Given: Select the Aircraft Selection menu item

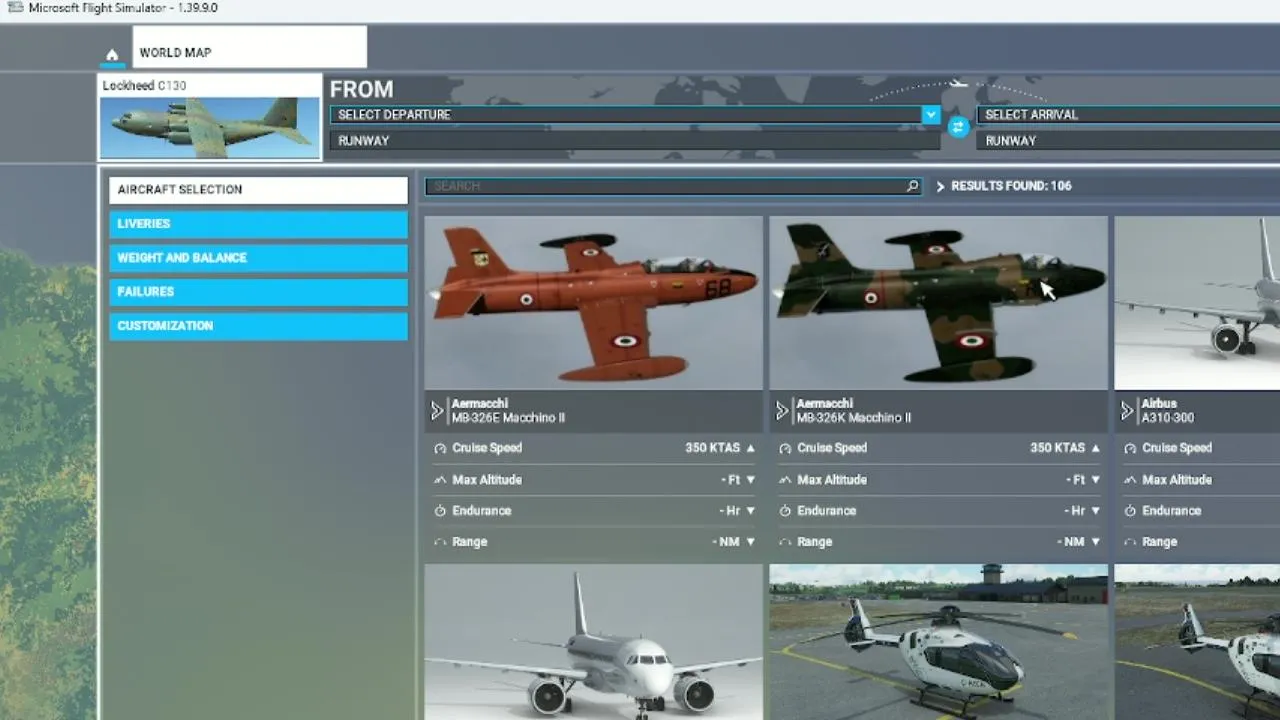Looking at the screenshot, I should click(x=258, y=190).
